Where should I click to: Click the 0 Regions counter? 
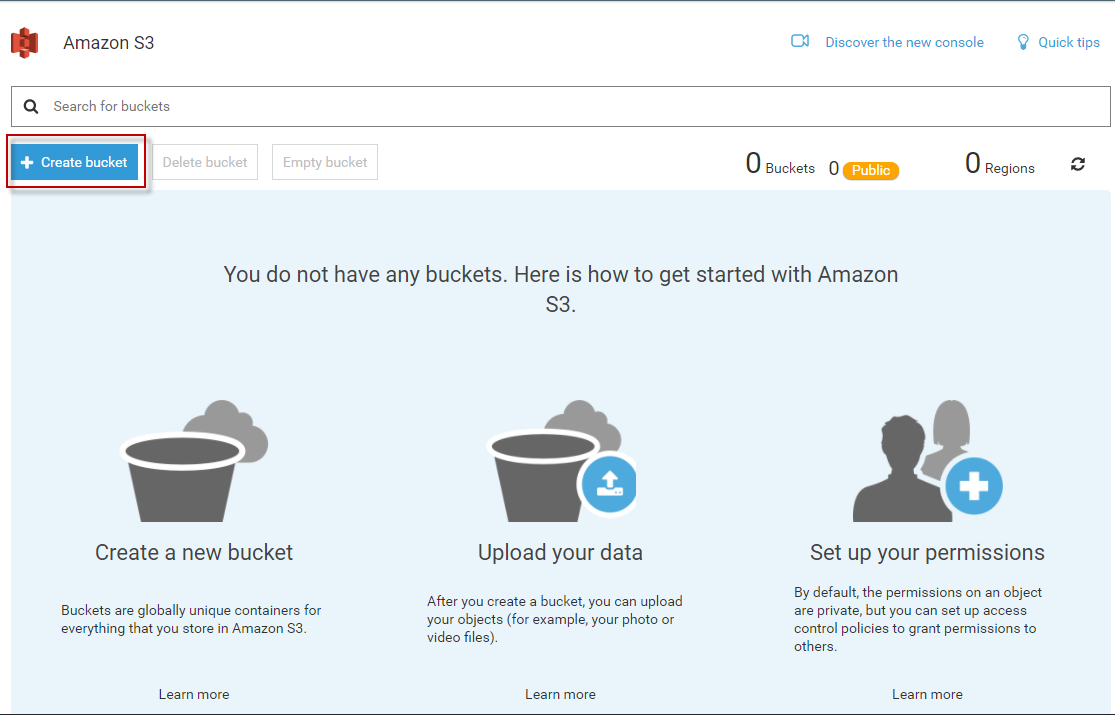point(999,165)
